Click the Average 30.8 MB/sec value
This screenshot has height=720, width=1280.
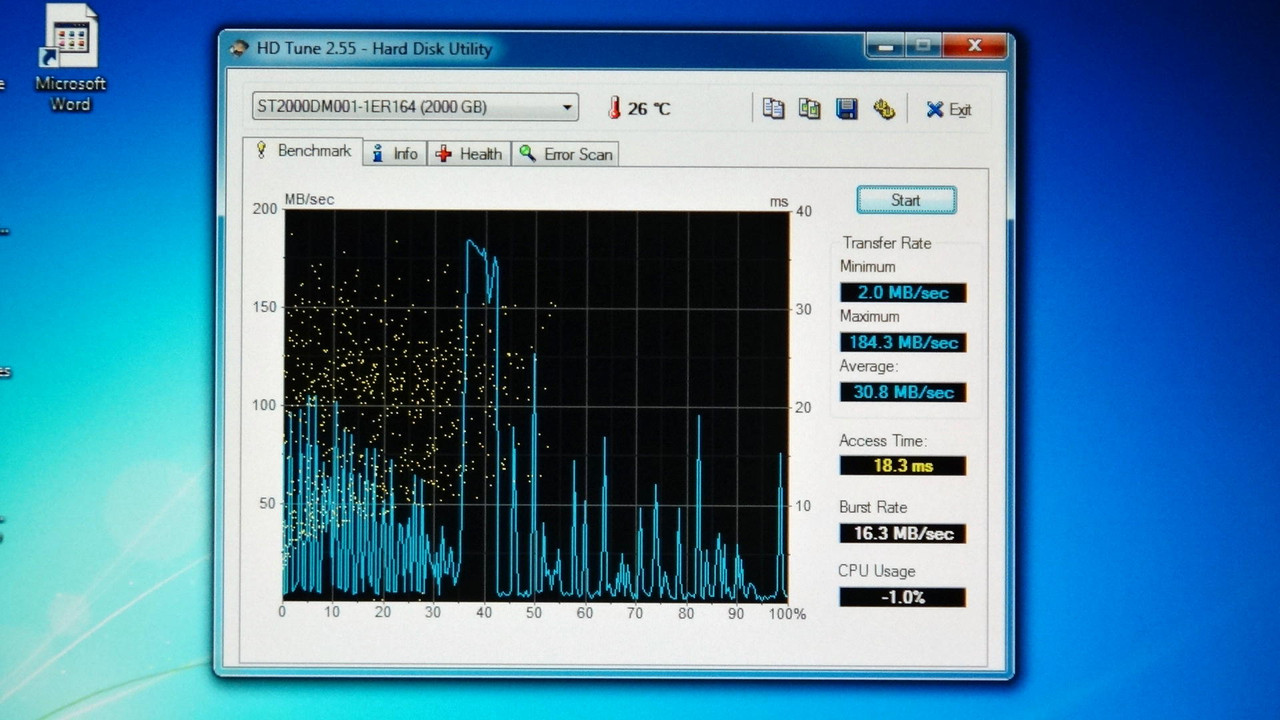[903, 393]
